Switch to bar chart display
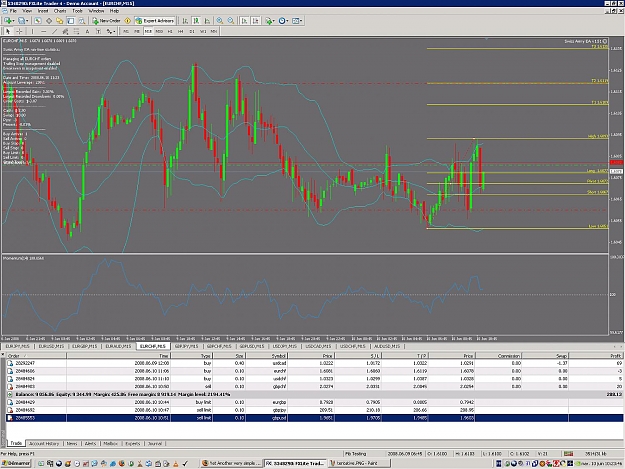Viewport: 625px width, 469px height. tap(185, 21)
